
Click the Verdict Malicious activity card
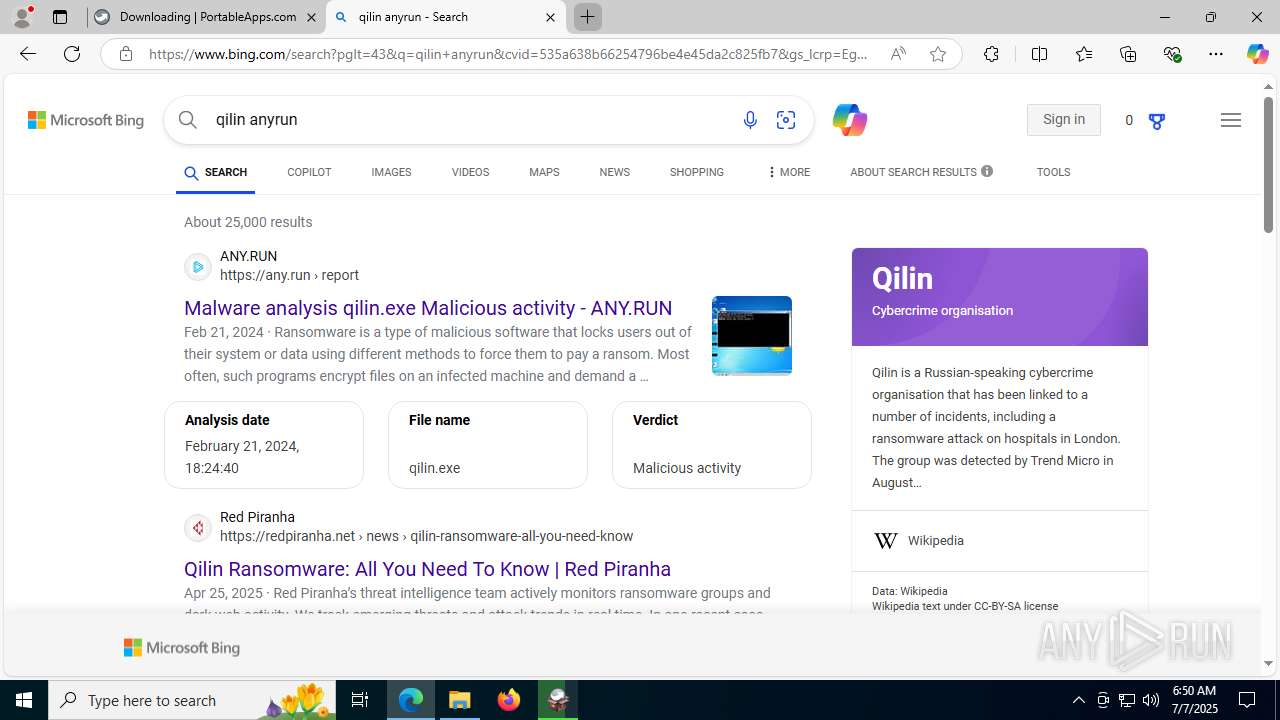[712, 445]
